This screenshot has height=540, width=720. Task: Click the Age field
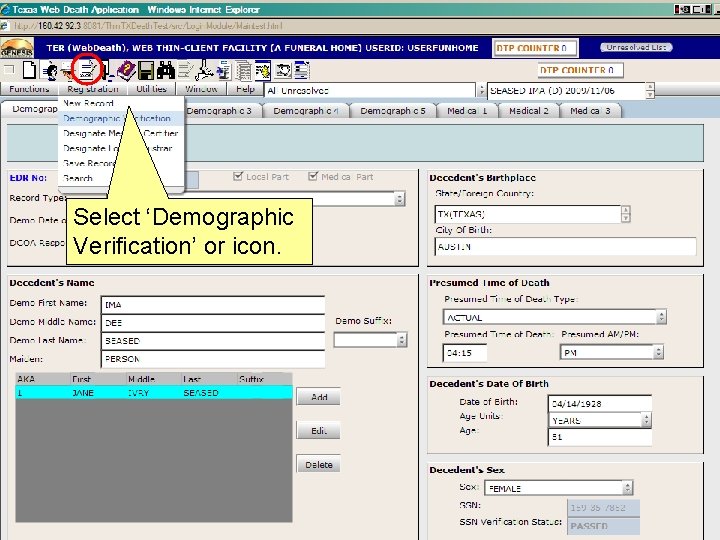600,437
